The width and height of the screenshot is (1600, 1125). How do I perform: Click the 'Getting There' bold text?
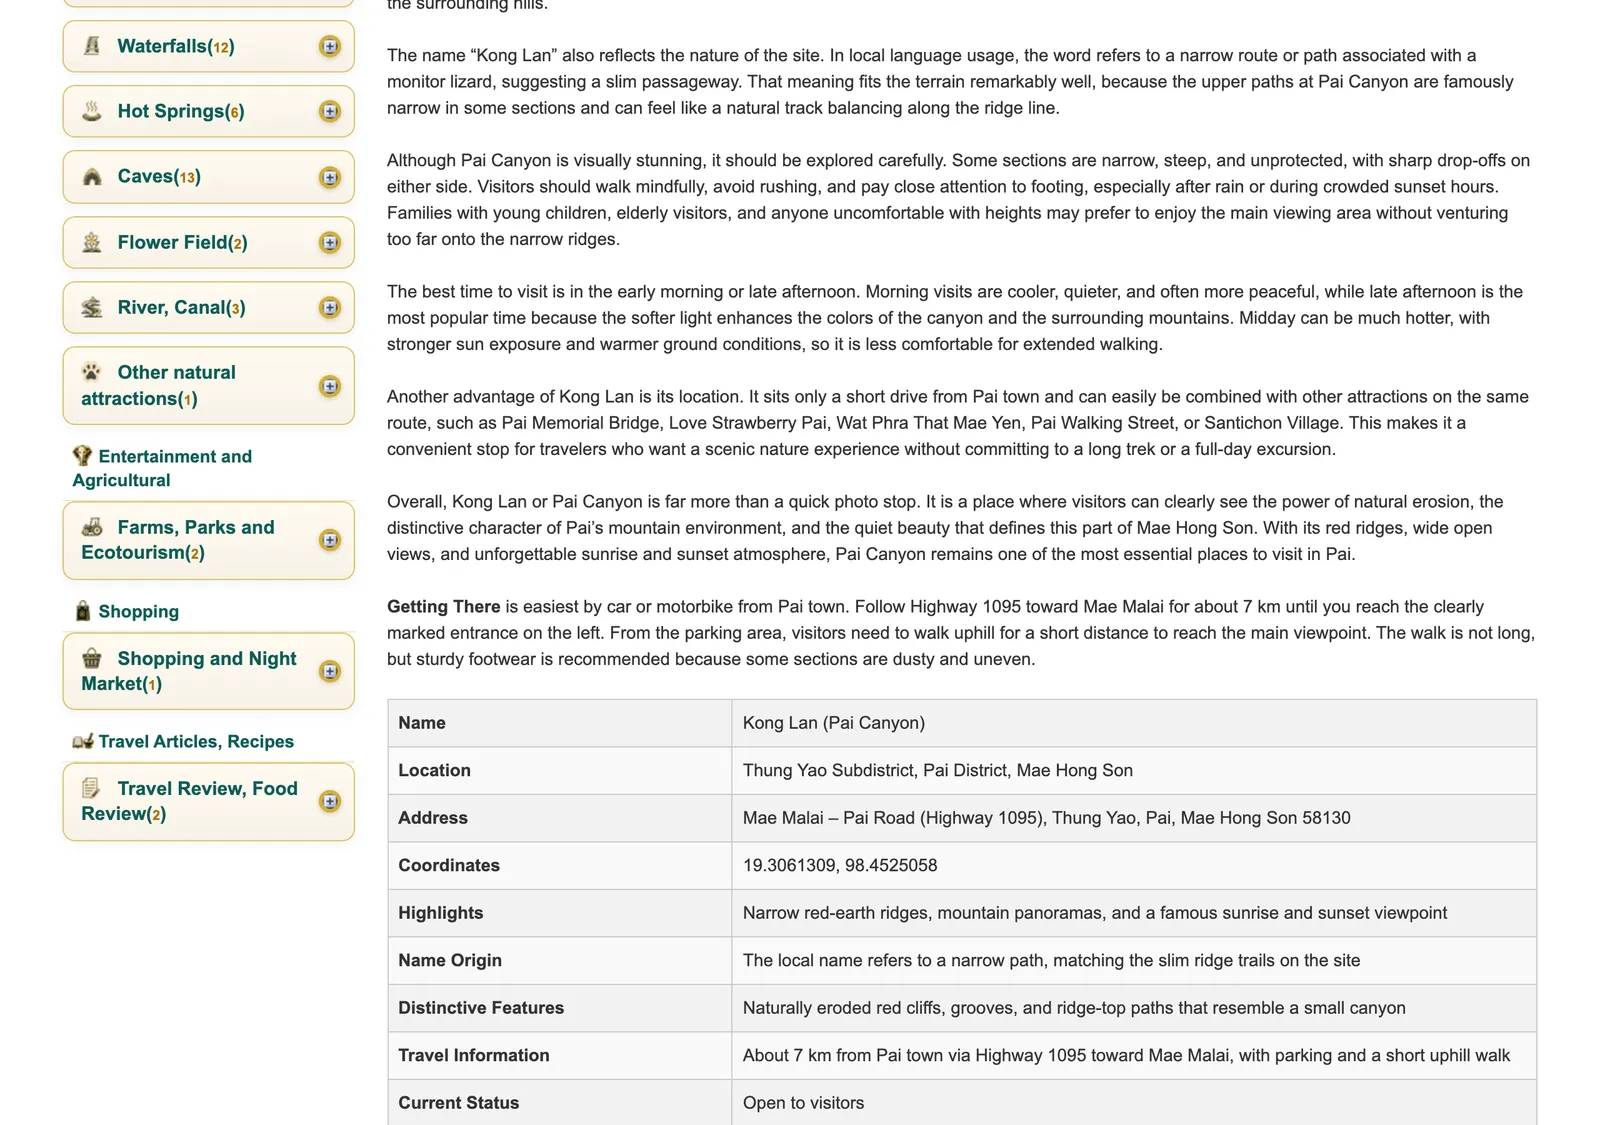(x=443, y=606)
